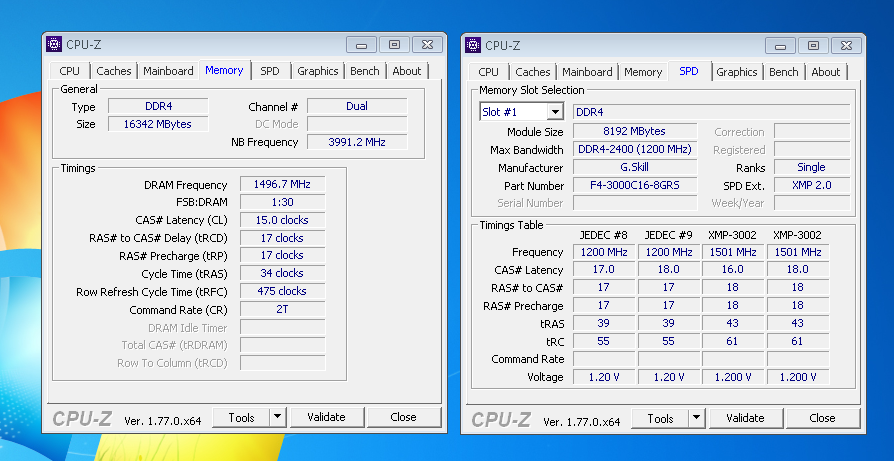
Task: Select Memory tab in left window
Action: click(224, 70)
